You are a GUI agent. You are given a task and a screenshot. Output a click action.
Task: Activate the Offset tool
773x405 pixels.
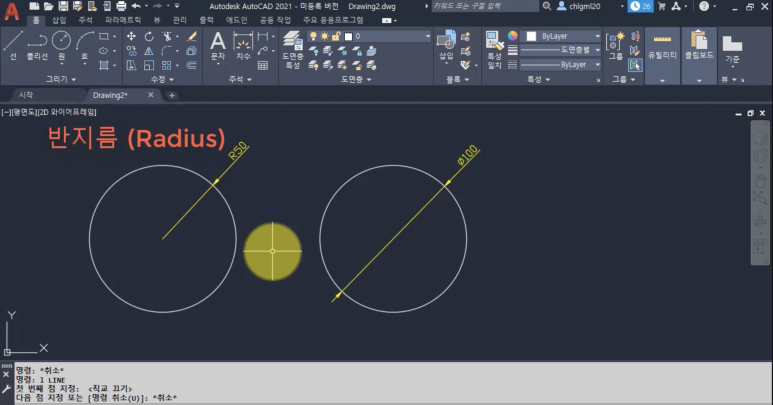[x=192, y=65]
